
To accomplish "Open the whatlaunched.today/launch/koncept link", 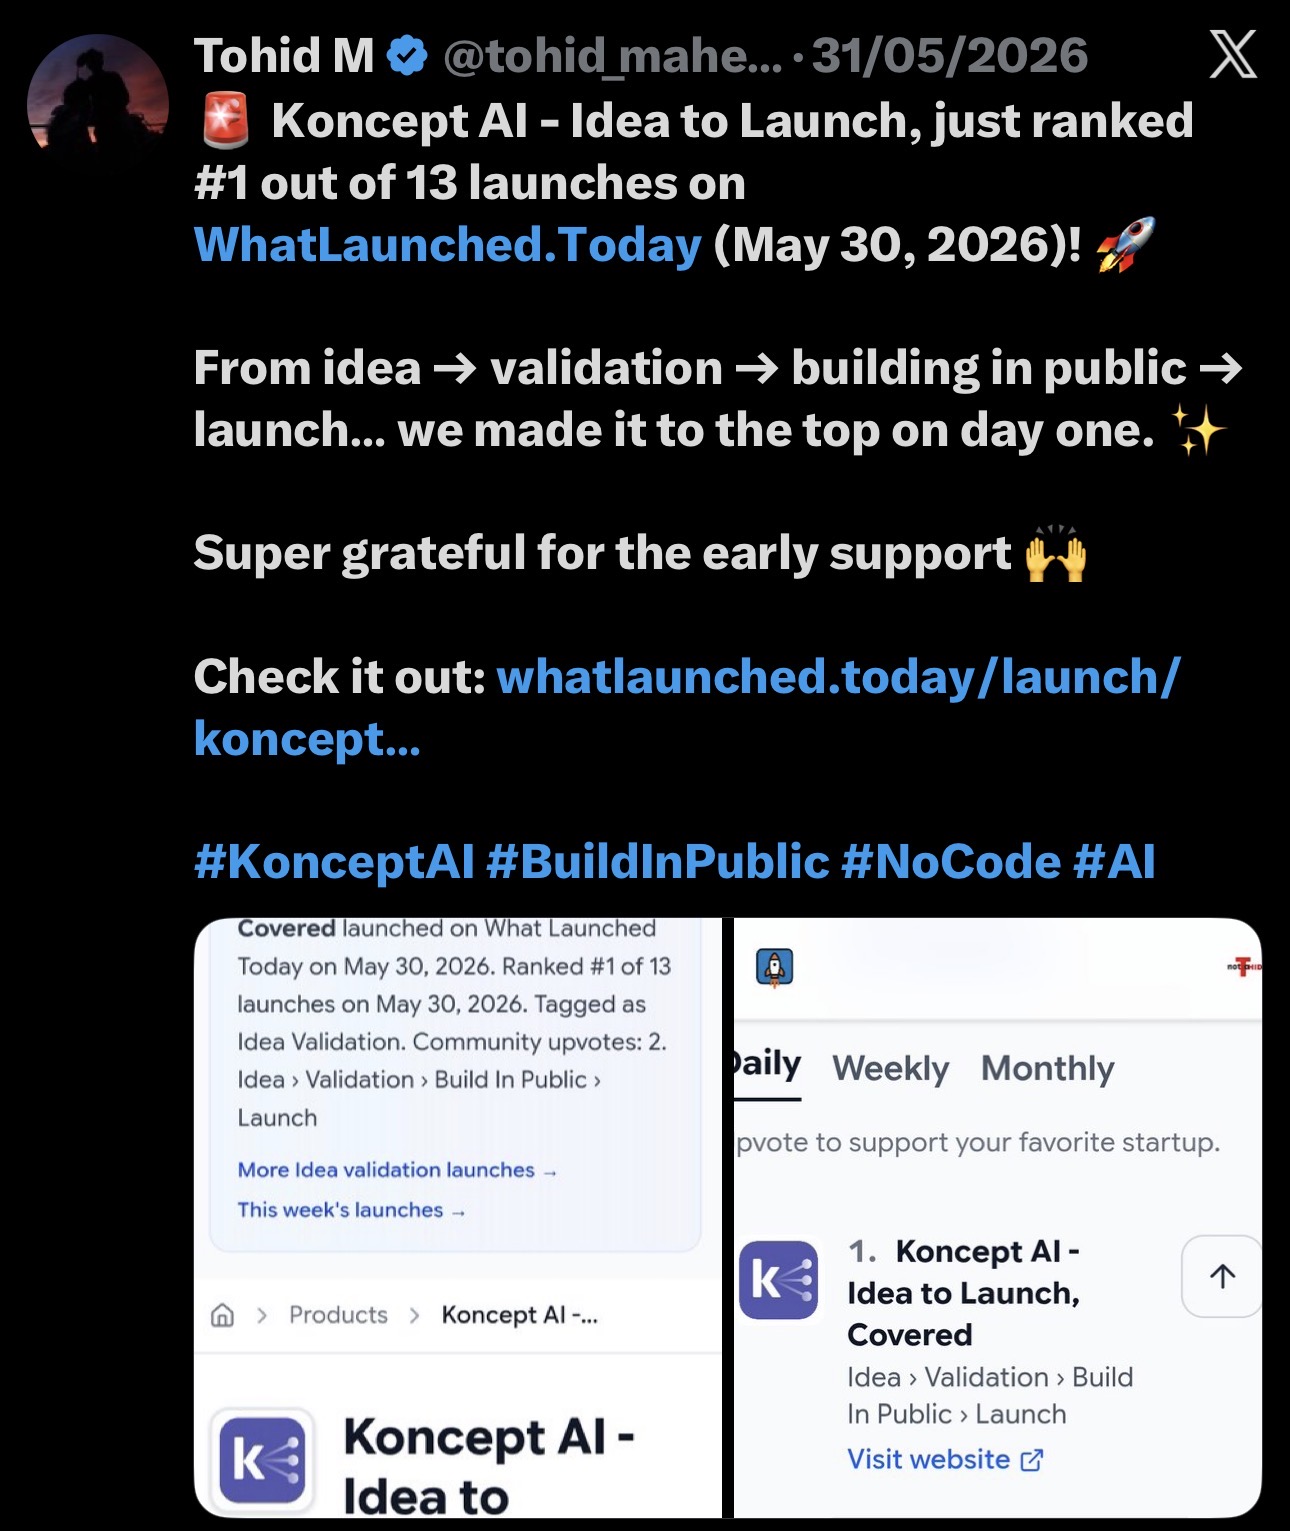I will click(687, 707).
